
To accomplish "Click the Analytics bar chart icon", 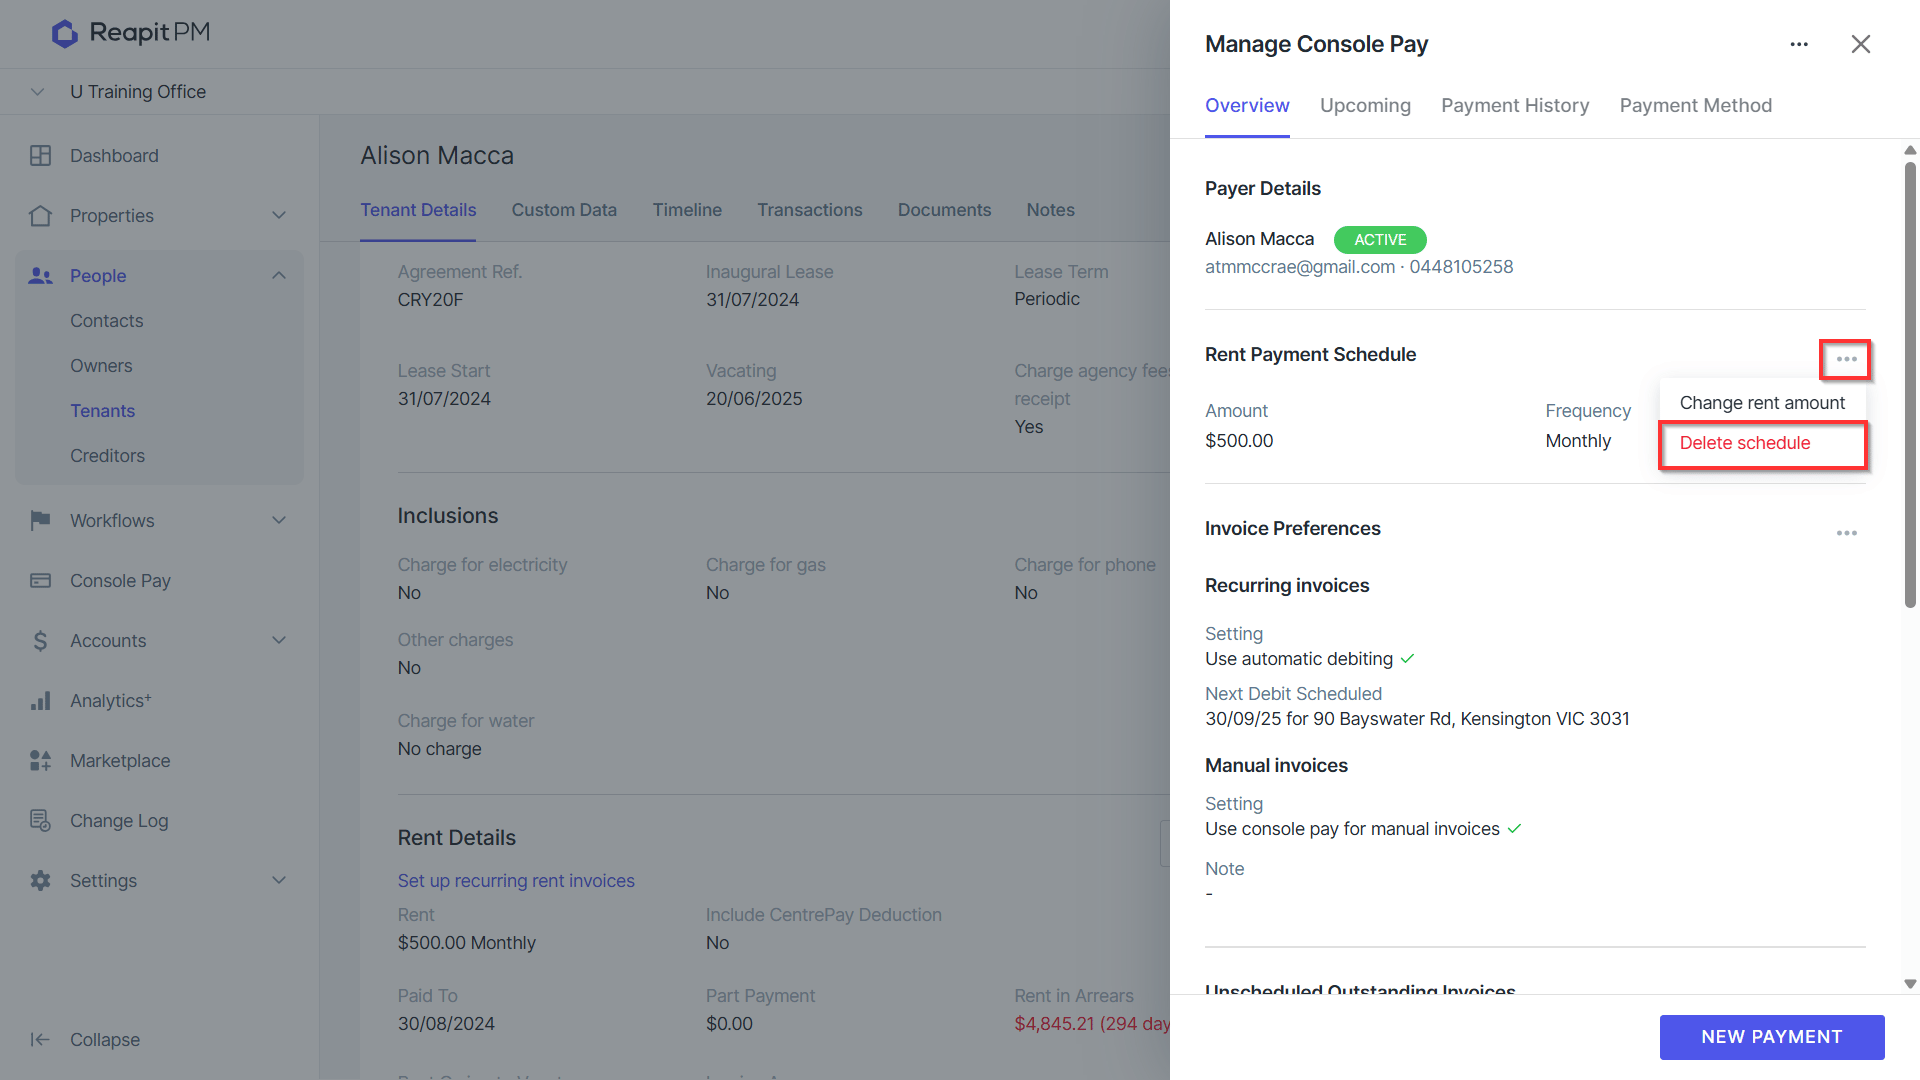I will pos(40,701).
